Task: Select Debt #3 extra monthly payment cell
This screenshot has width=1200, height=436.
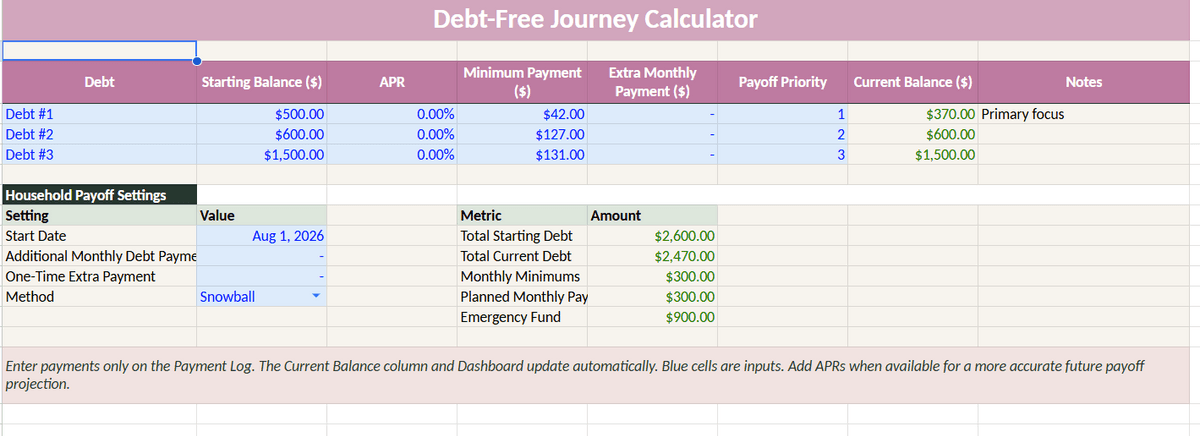Action: click(652, 155)
